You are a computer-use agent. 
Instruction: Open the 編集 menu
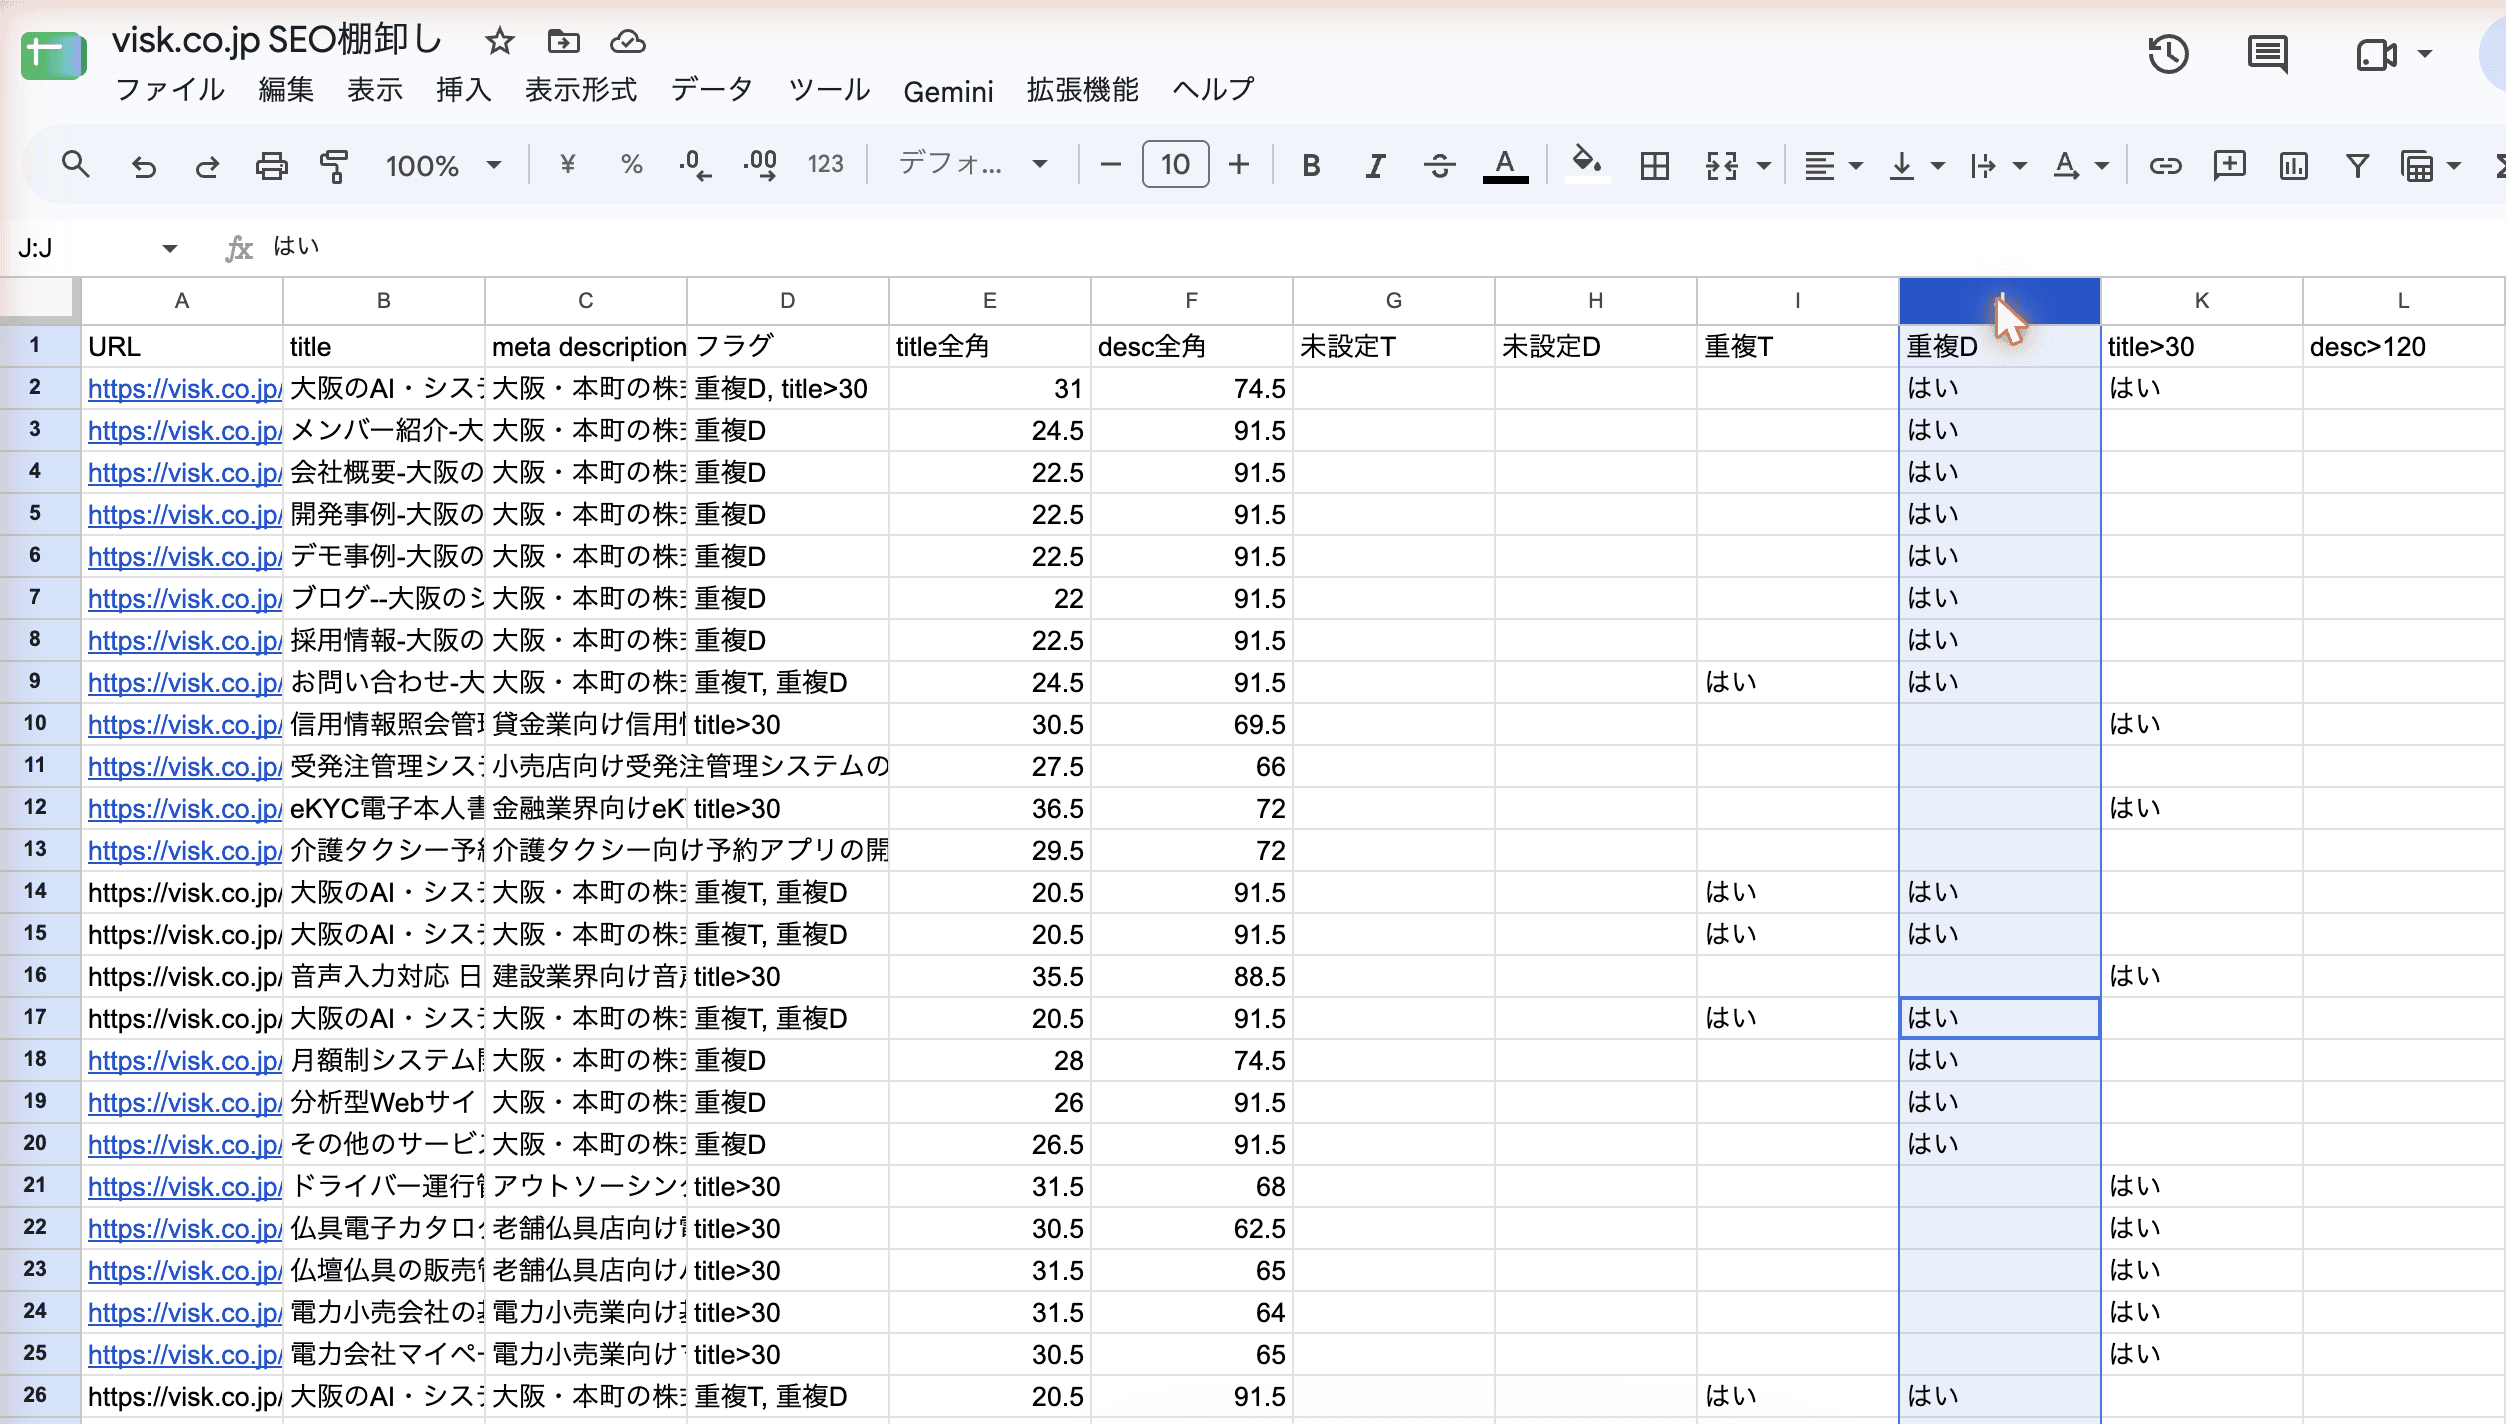coord(286,90)
